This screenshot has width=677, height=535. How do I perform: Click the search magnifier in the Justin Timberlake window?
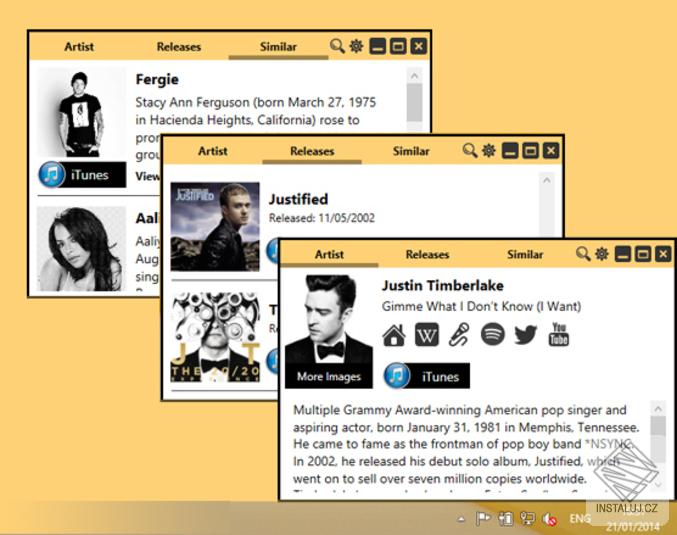[x=583, y=254]
